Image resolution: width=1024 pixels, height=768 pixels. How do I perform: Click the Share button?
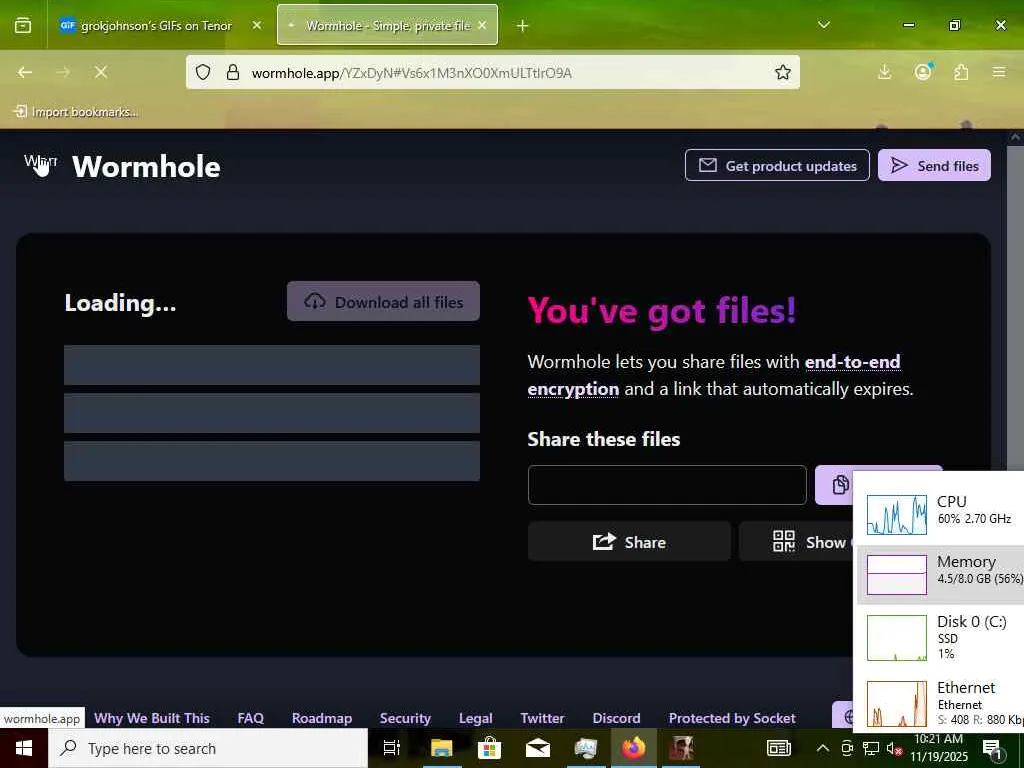point(629,541)
